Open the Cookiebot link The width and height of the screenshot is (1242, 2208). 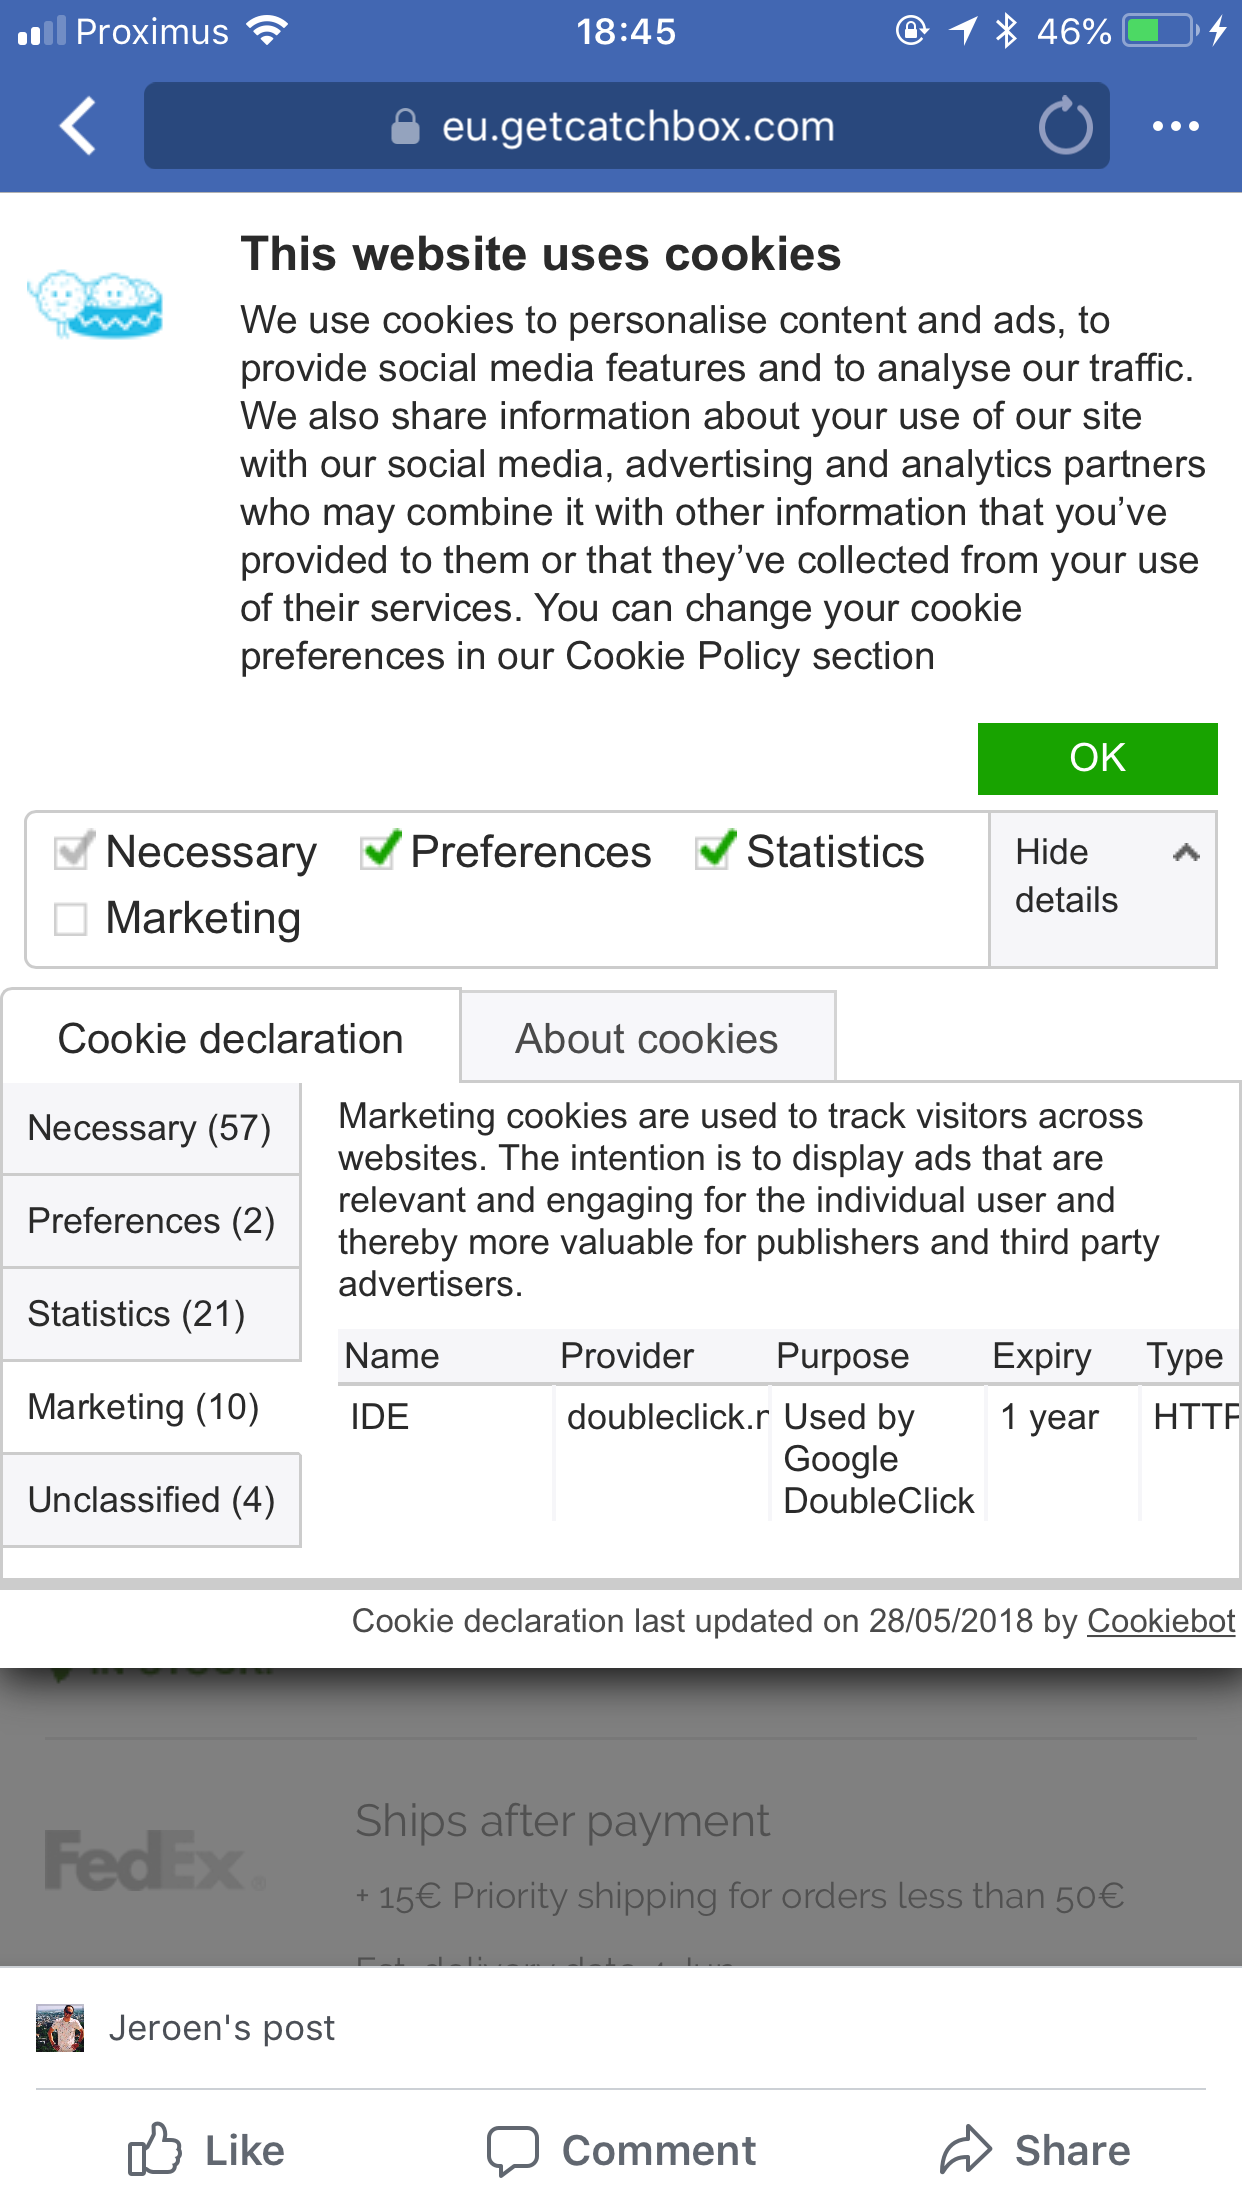pos(1161,1621)
